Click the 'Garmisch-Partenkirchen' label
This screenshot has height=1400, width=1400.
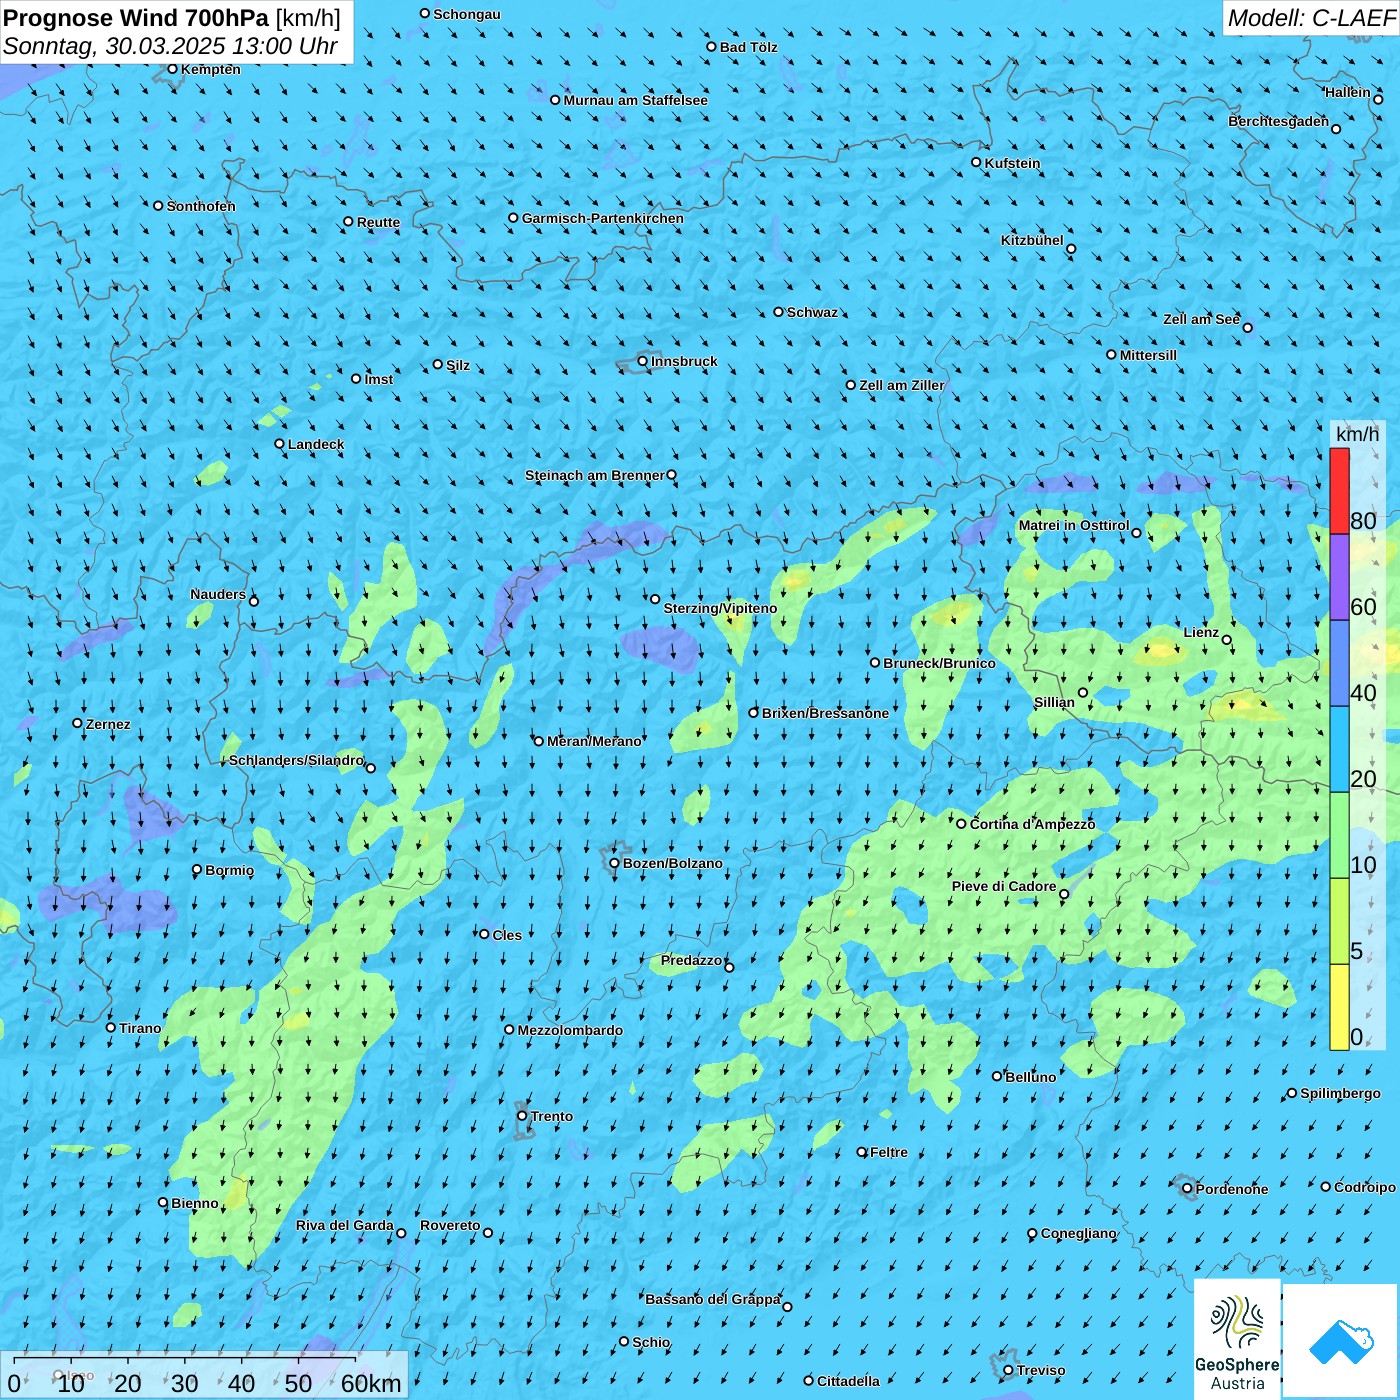click(603, 218)
